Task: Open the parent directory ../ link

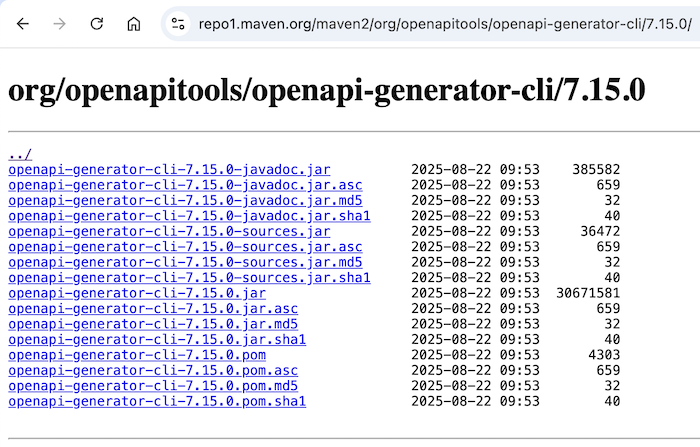Action: (x=20, y=155)
